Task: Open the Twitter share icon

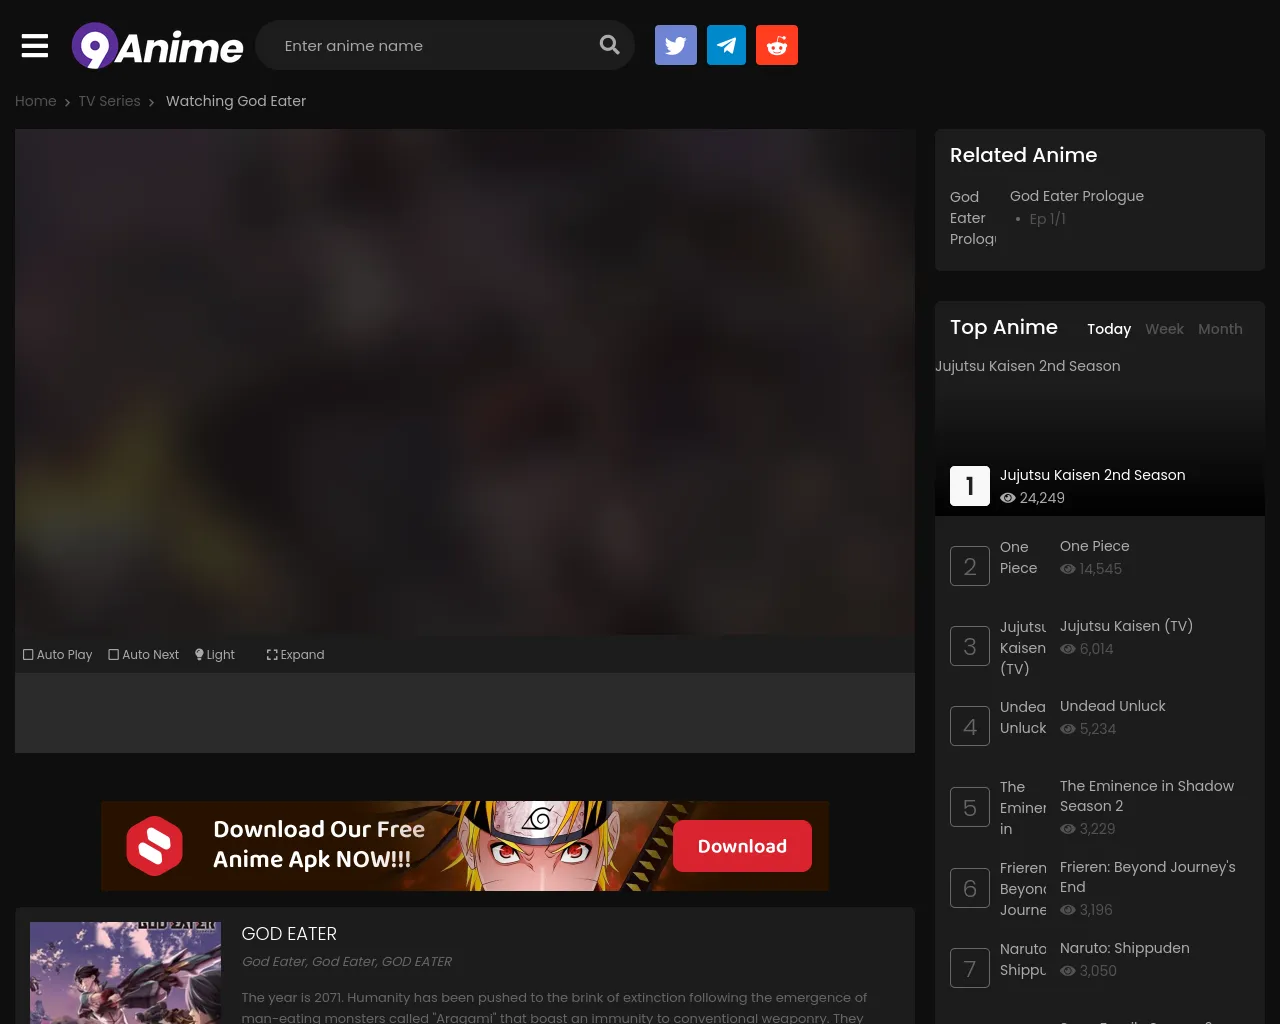Action: click(675, 46)
